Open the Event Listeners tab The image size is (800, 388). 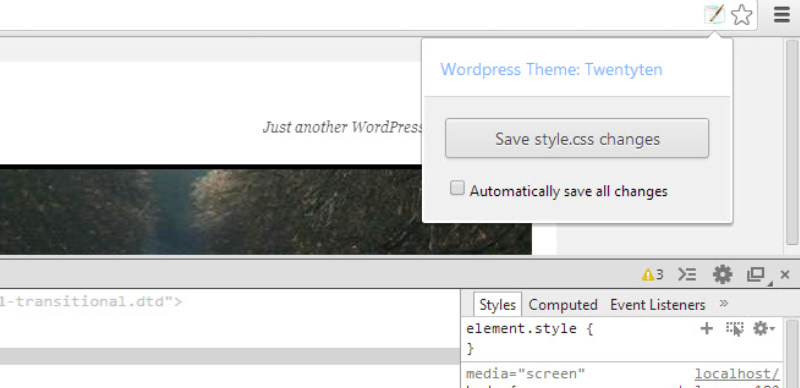(x=658, y=305)
